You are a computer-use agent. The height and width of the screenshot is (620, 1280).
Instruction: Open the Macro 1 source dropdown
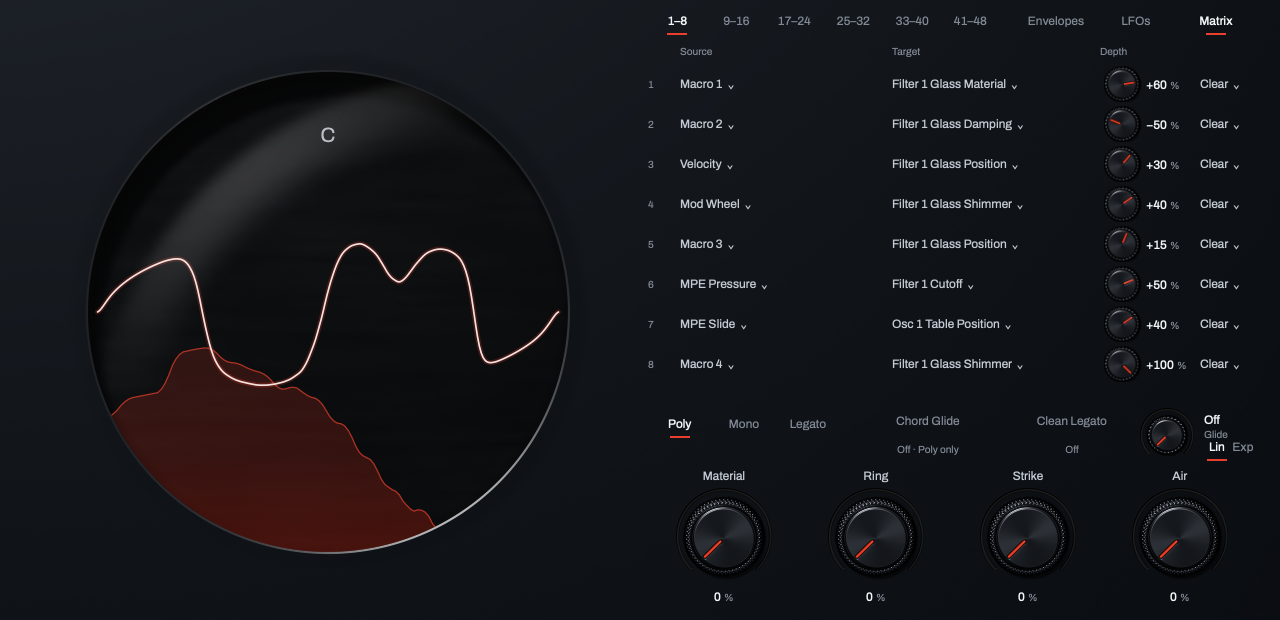pos(707,85)
